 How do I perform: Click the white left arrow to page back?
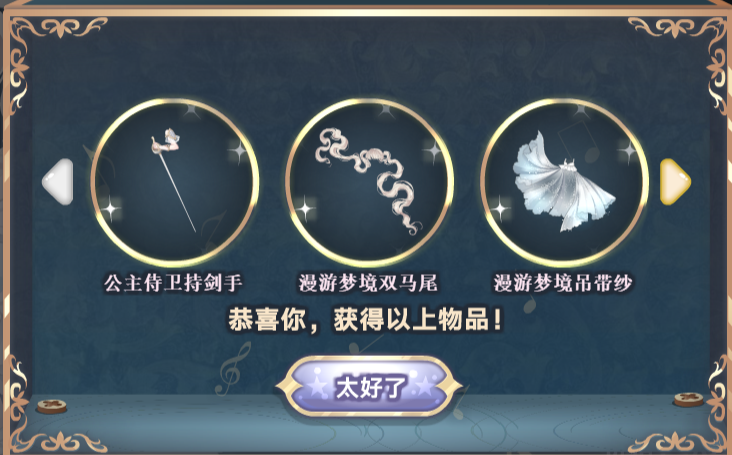58,182
